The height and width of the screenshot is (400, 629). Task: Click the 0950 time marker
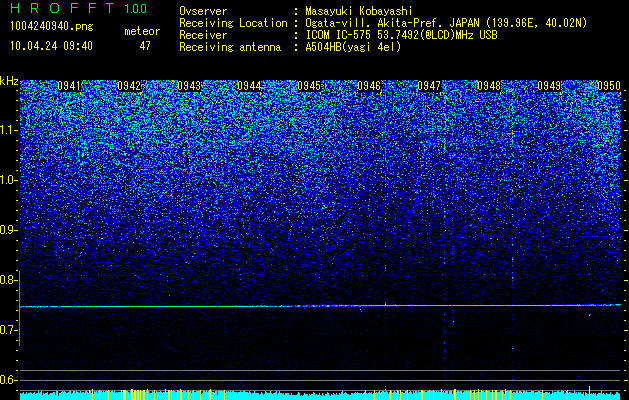tap(609, 86)
